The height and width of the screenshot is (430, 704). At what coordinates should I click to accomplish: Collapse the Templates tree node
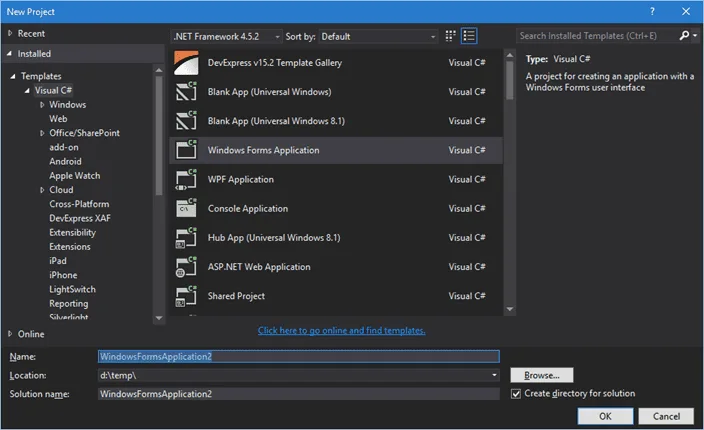click(x=13, y=76)
